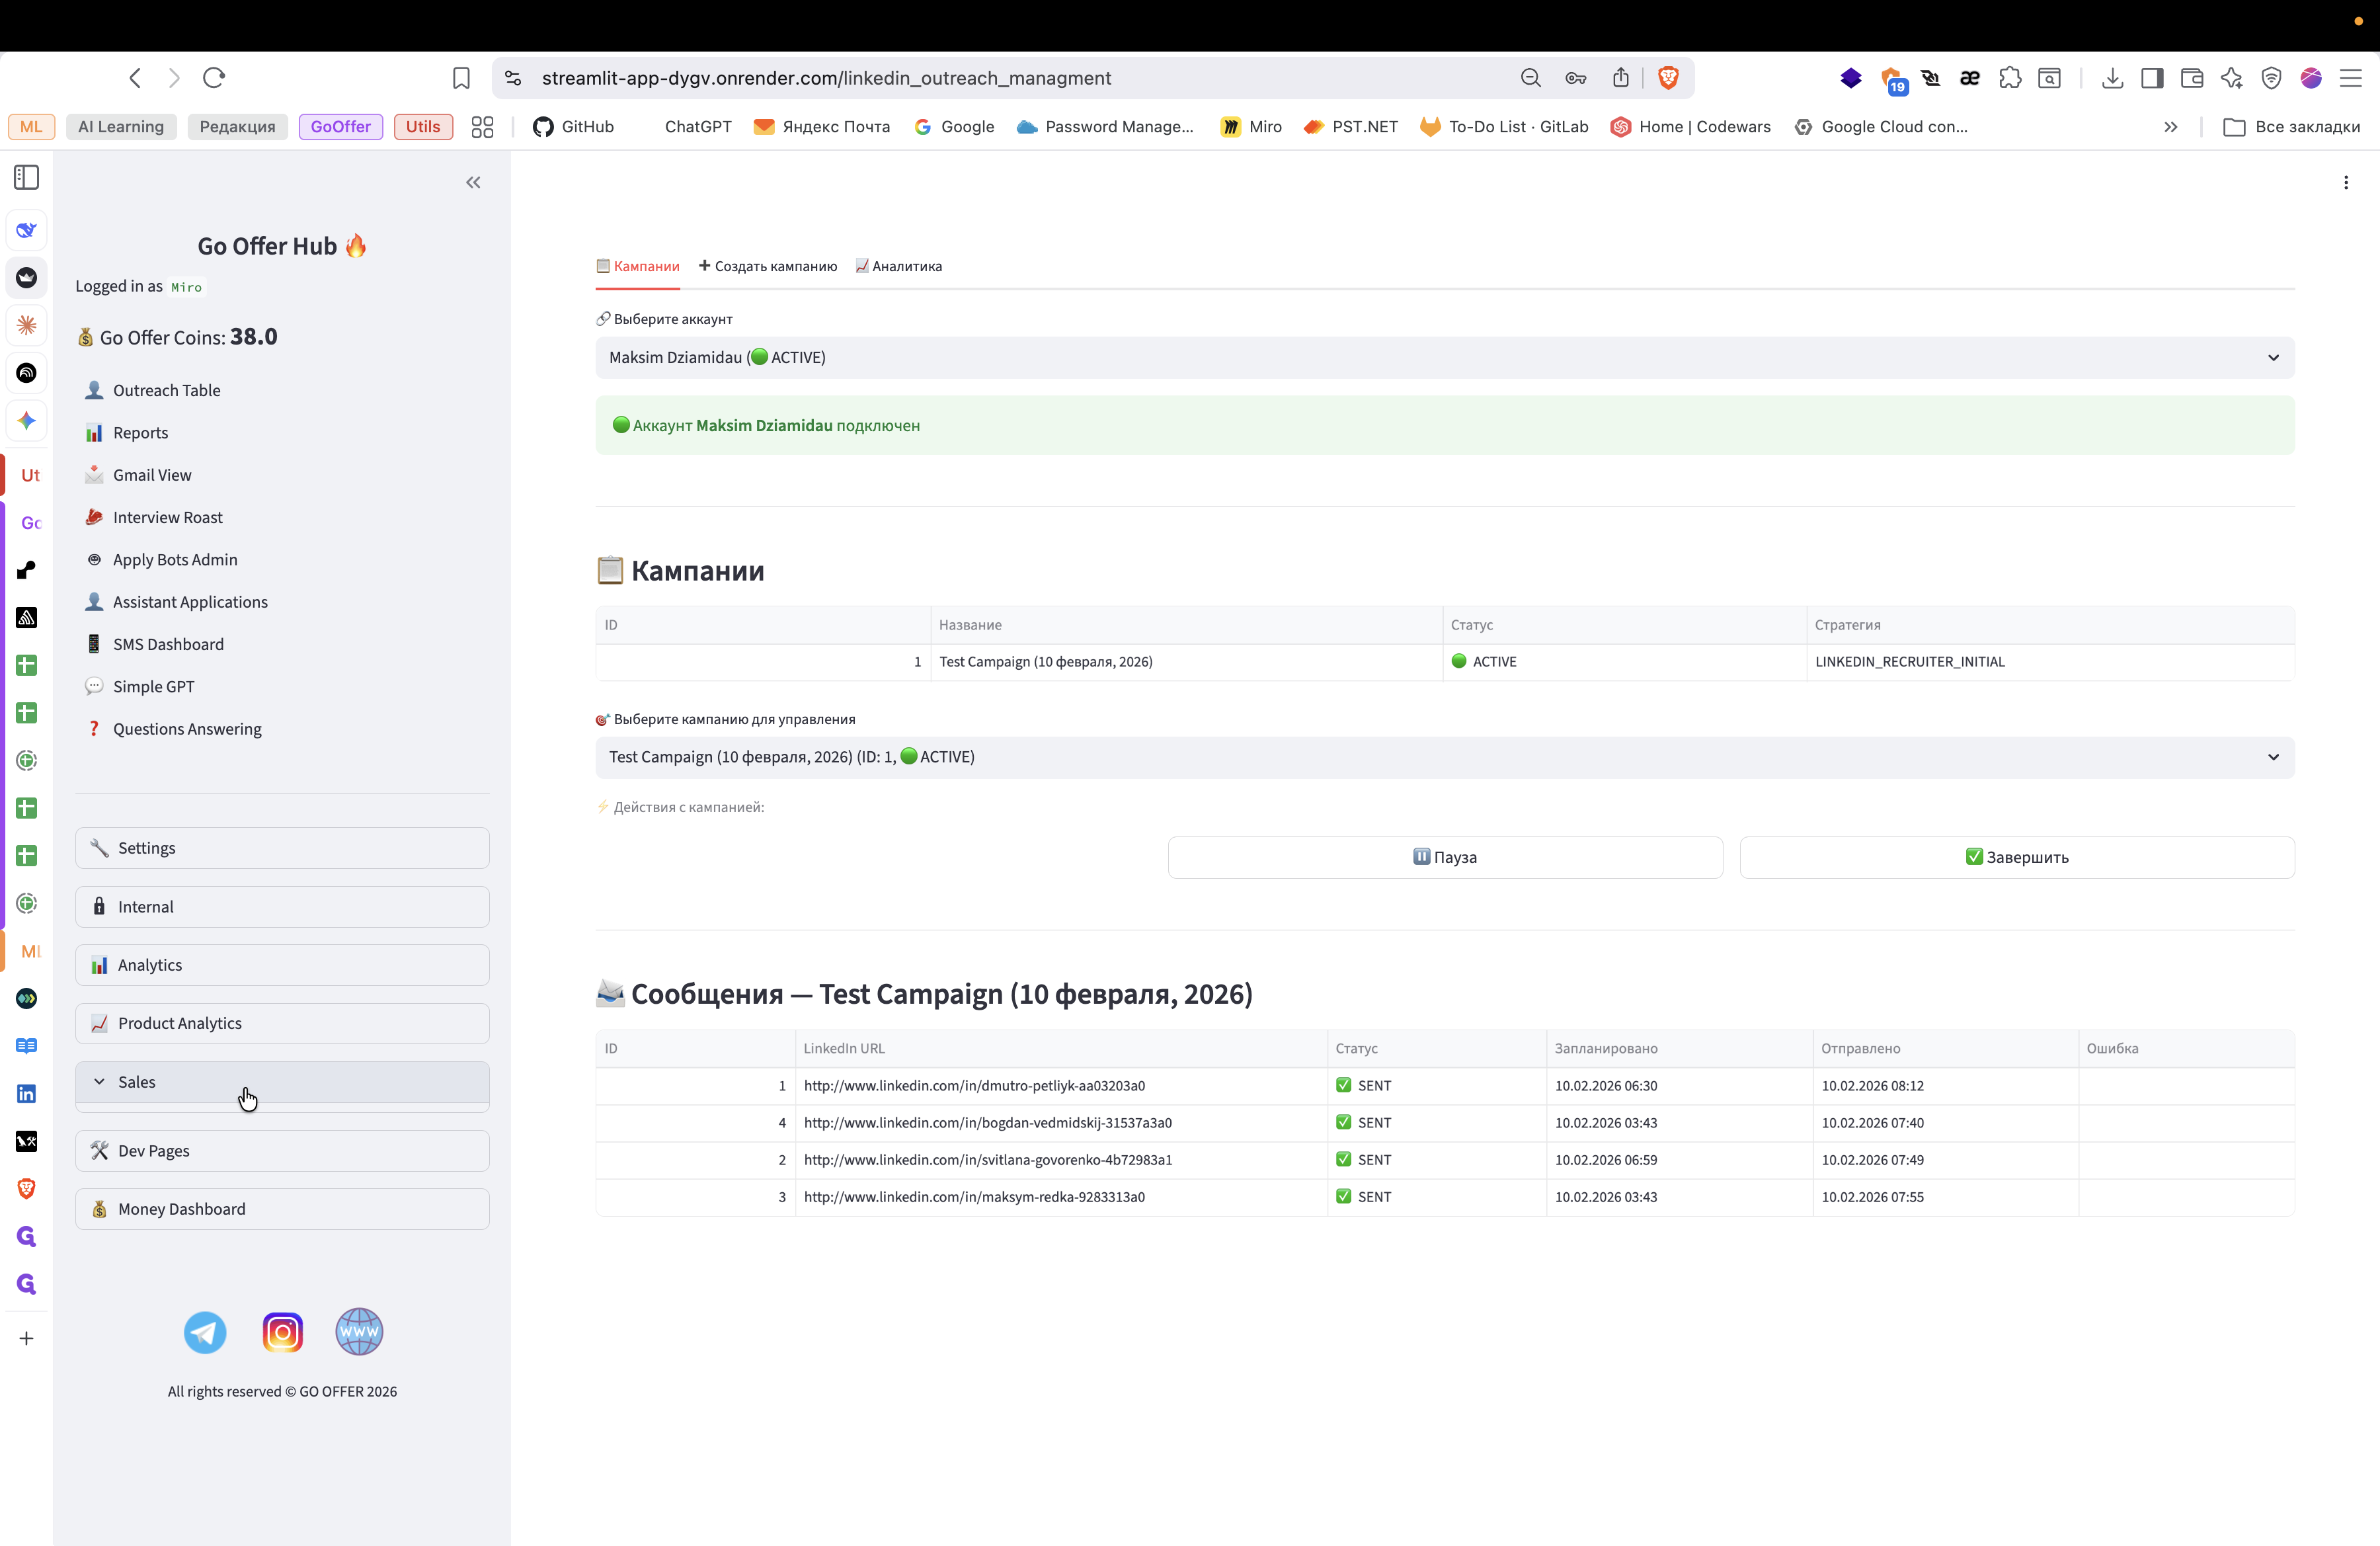Toggle the vertical tabs panel icon
The image size is (2380, 1546).
[27, 178]
